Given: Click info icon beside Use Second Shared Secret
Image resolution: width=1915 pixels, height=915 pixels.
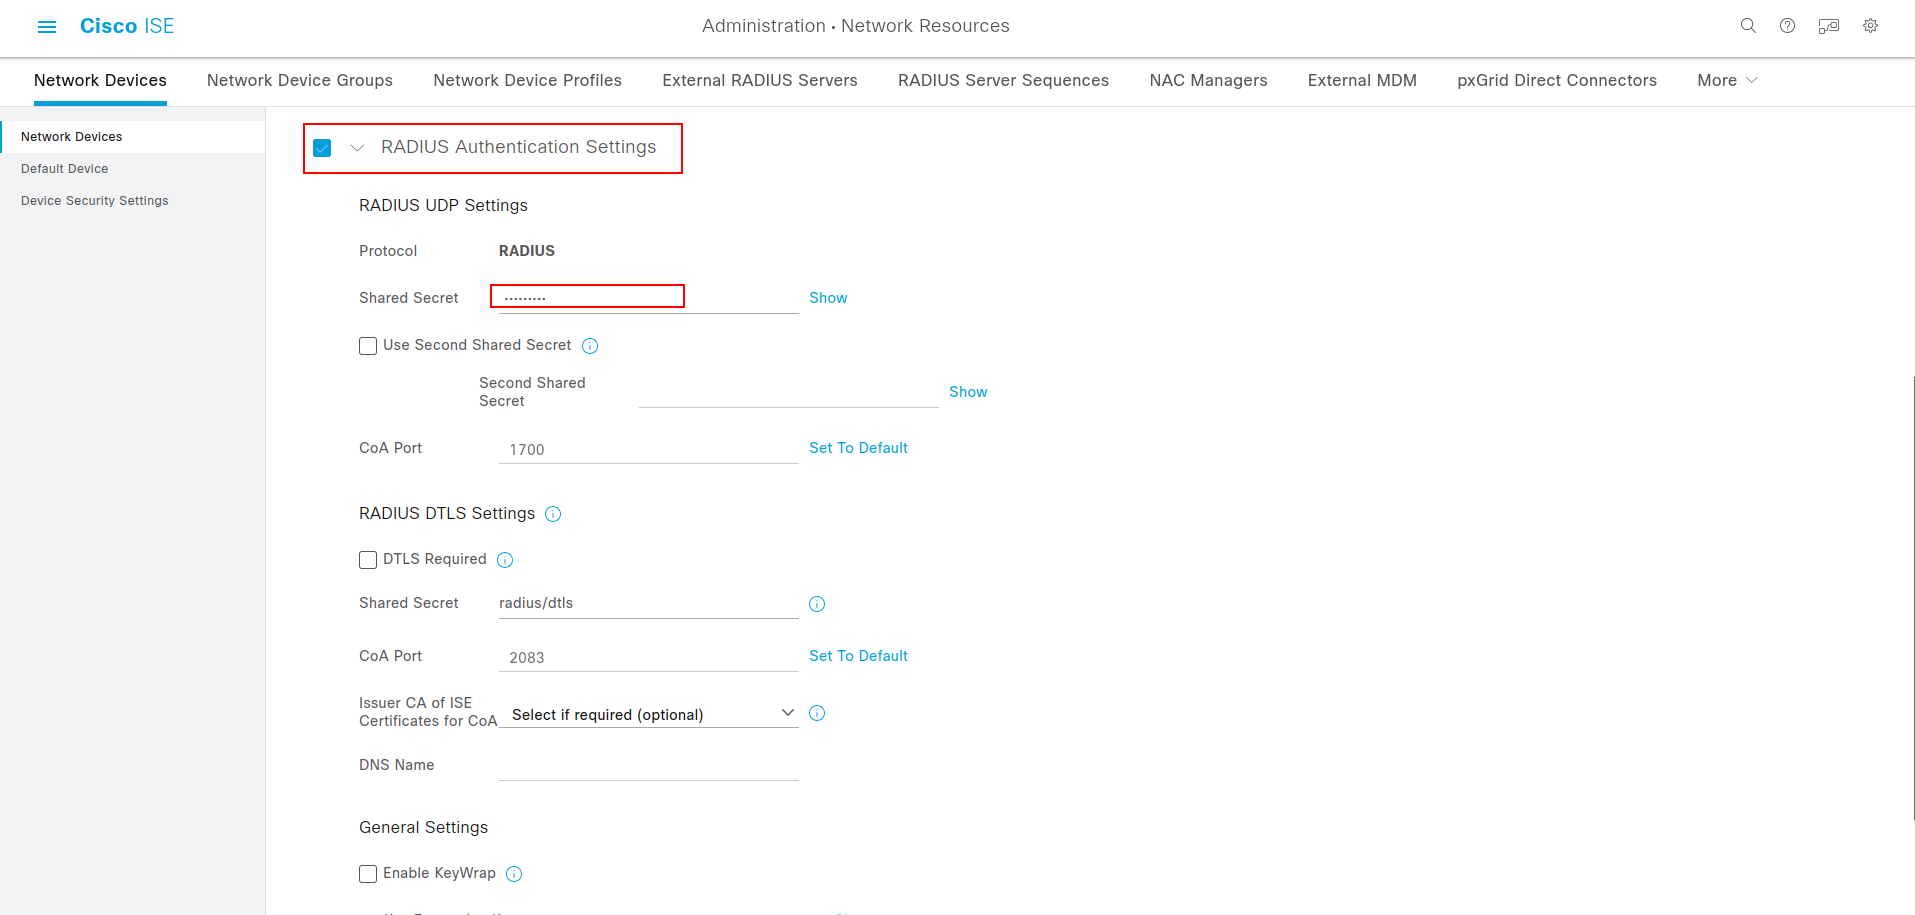Looking at the screenshot, I should coord(590,346).
